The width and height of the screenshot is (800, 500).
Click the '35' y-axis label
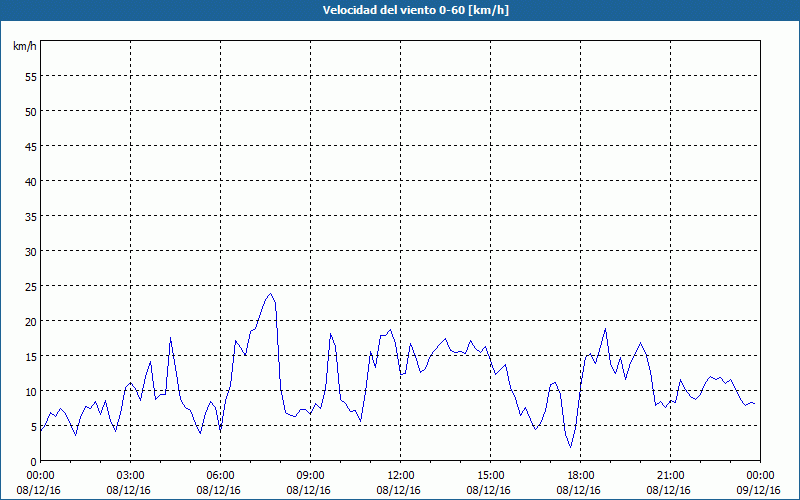31,217
